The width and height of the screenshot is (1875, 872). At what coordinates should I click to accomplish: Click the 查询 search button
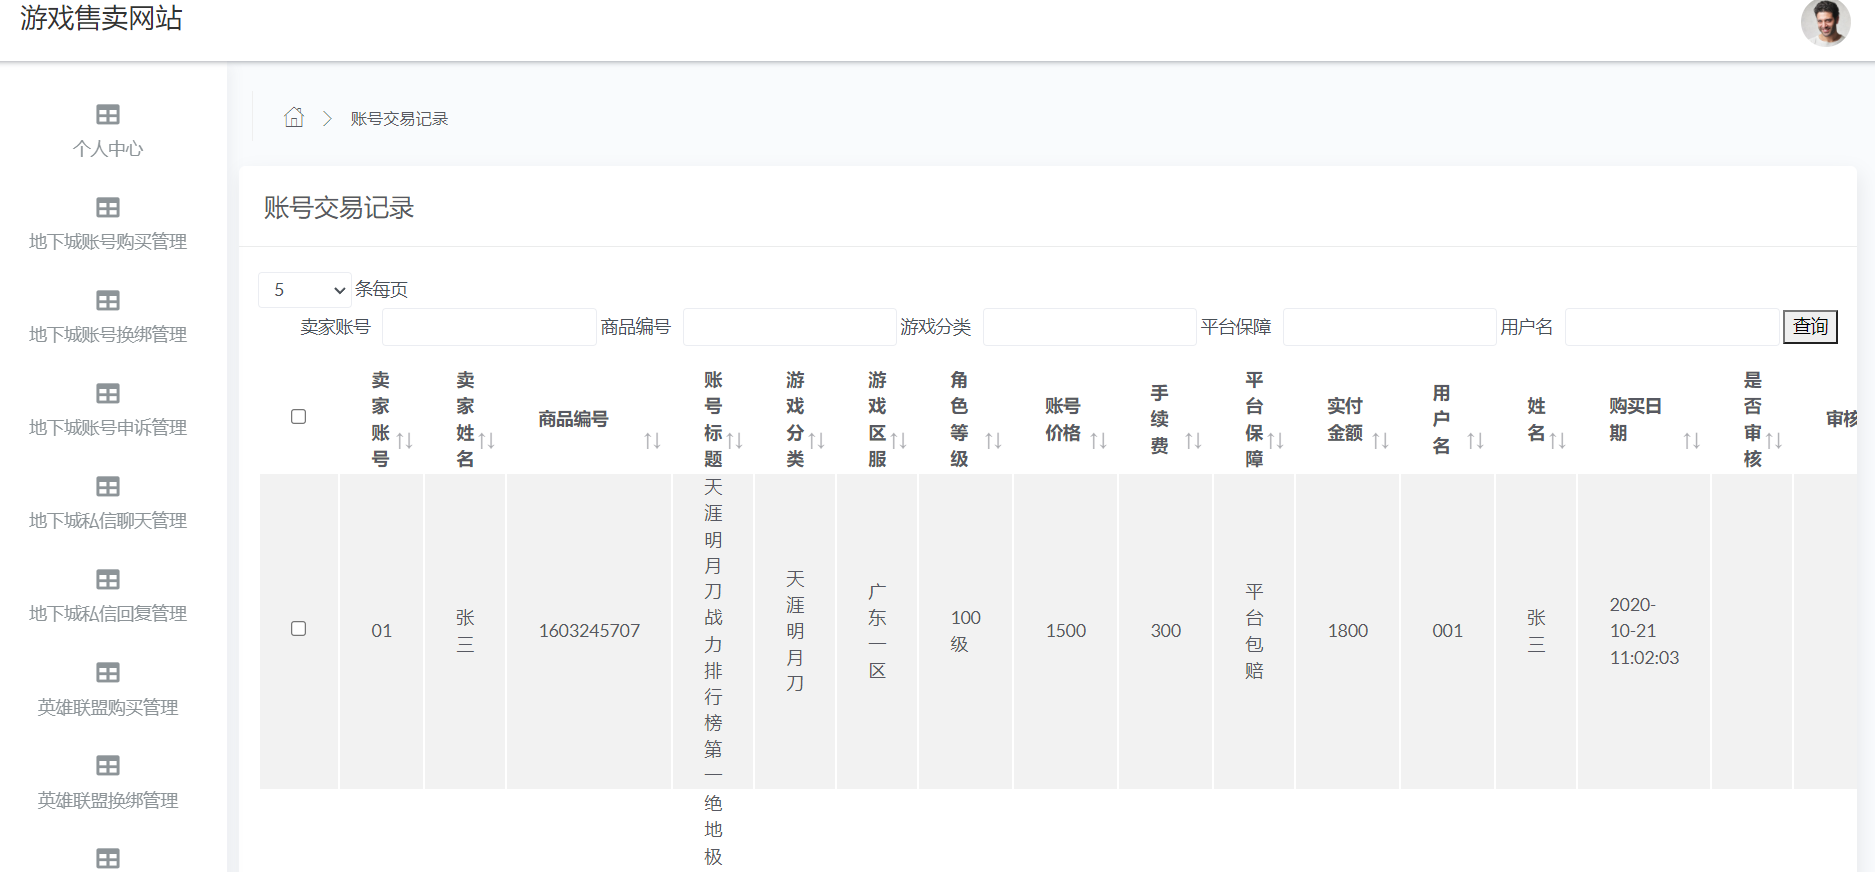pyautogui.click(x=1810, y=327)
